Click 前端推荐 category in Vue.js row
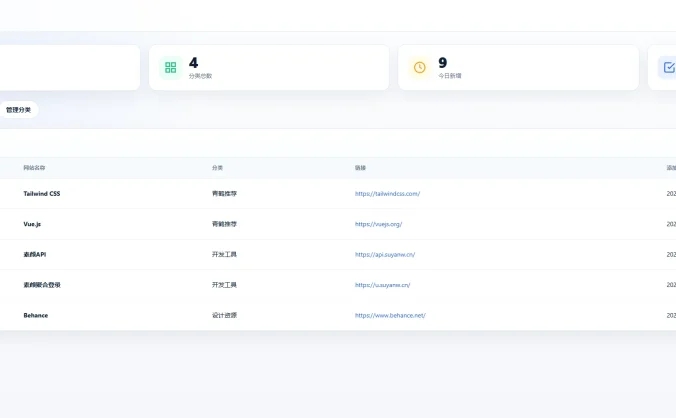Image resolution: width=676 pixels, height=418 pixels. point(224,224)
